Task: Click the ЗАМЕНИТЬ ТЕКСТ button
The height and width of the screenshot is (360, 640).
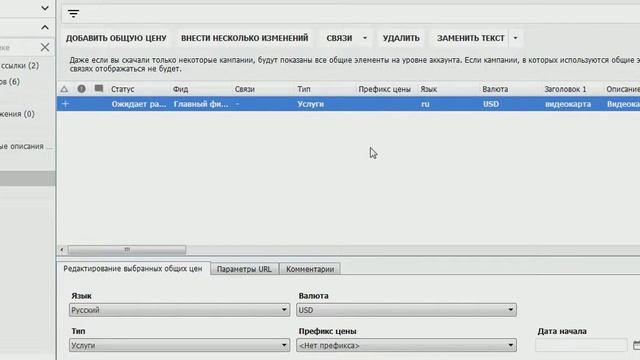Action: coord(471,38)
